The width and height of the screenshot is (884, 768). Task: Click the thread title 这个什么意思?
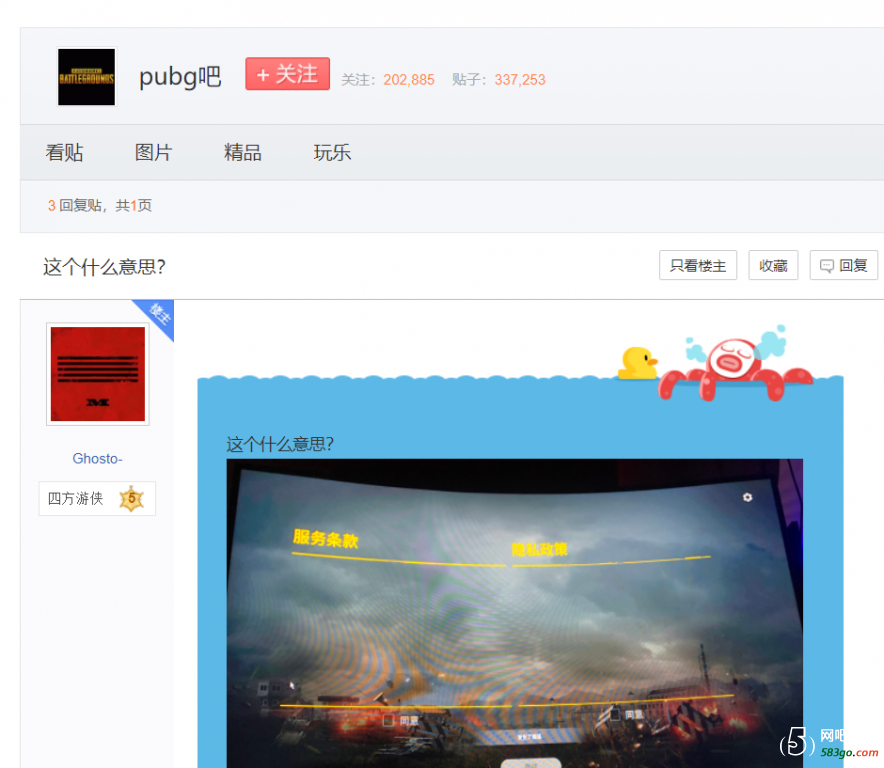click(104, 267)
